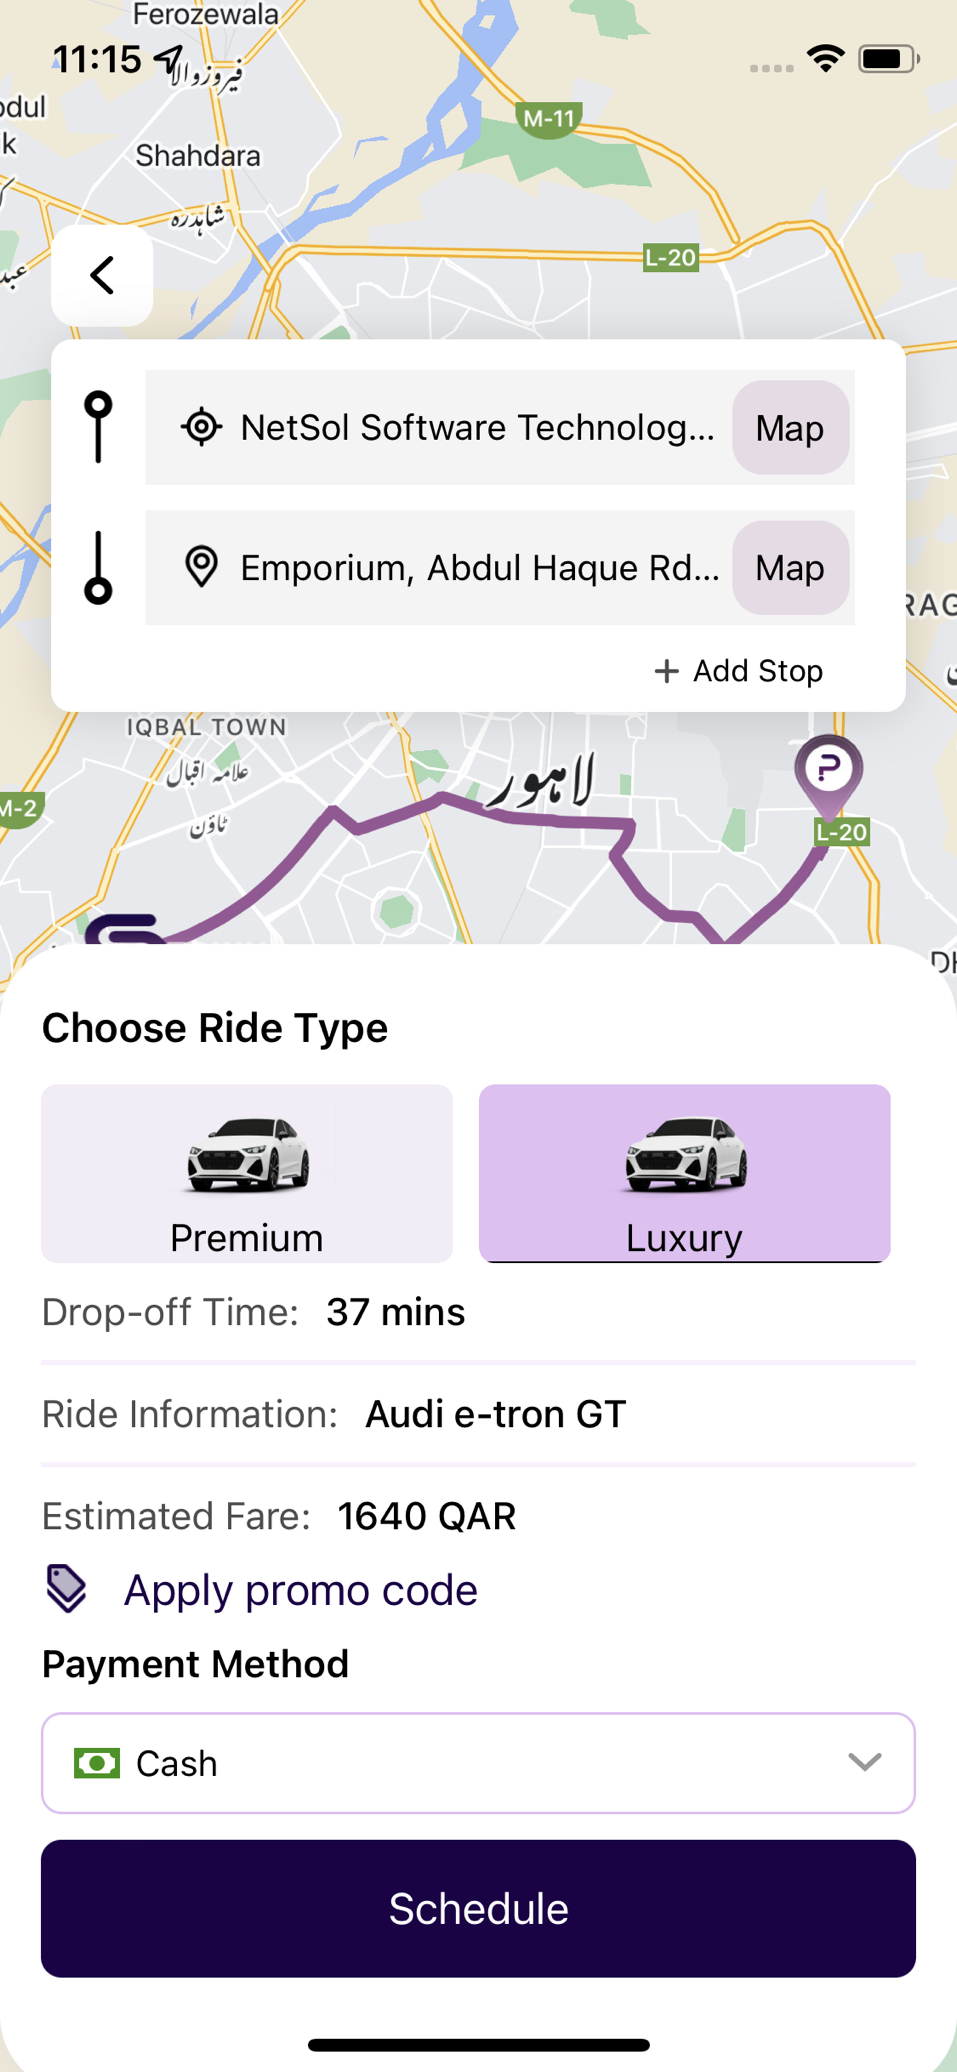Screen dimensions: 957x2072
Task: Expand the payment method chevron
Action: [864, 1762]
